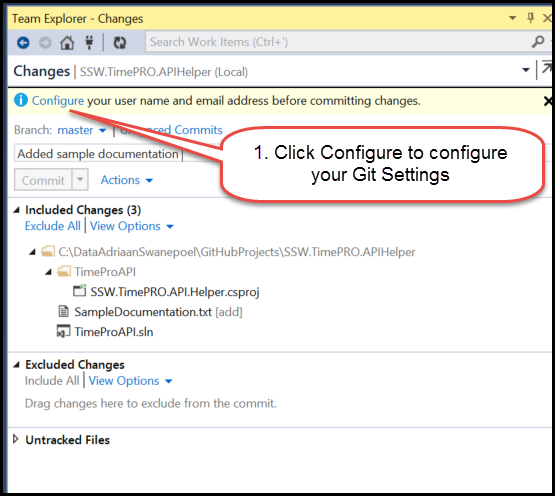Open Manage Connections plug icon
The image size is (555, 496).
[x=89, y=42]
